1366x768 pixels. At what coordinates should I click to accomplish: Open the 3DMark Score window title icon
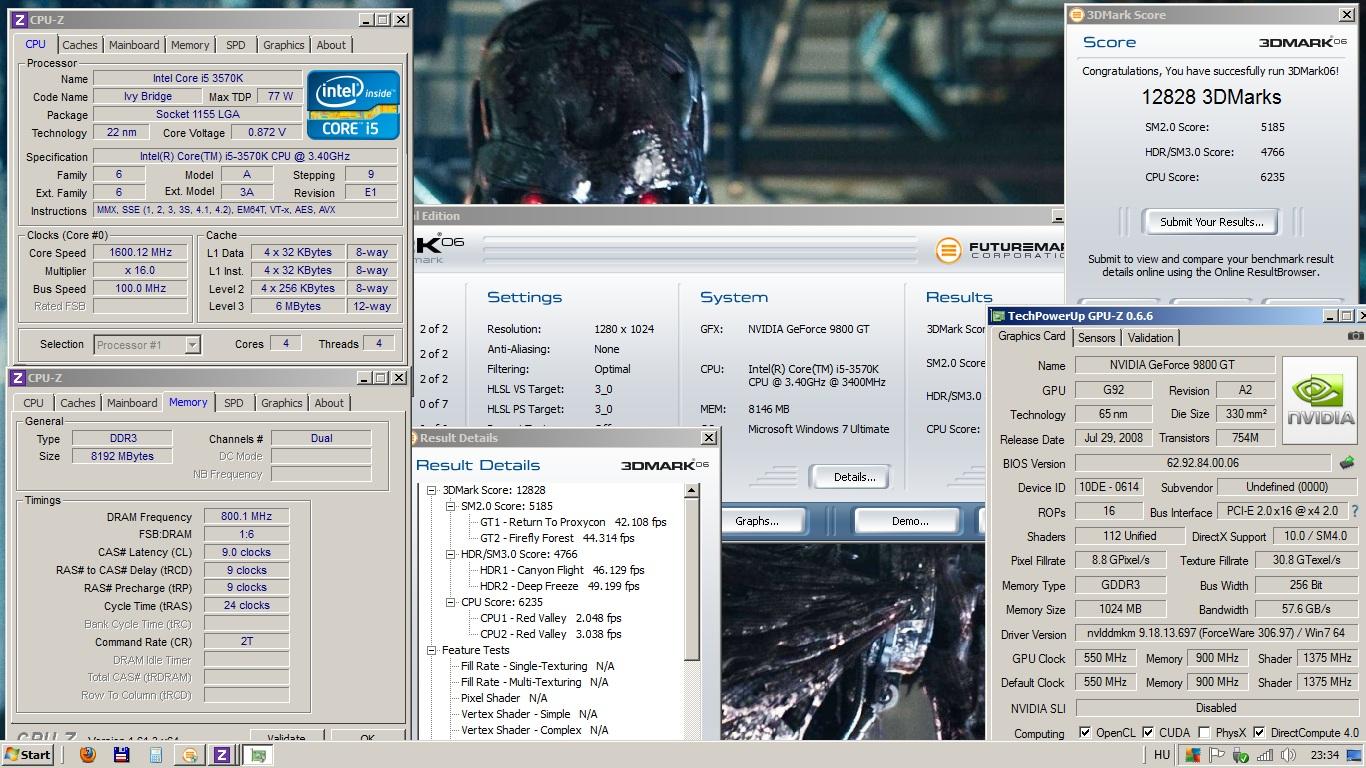[x=1076, y=15]
